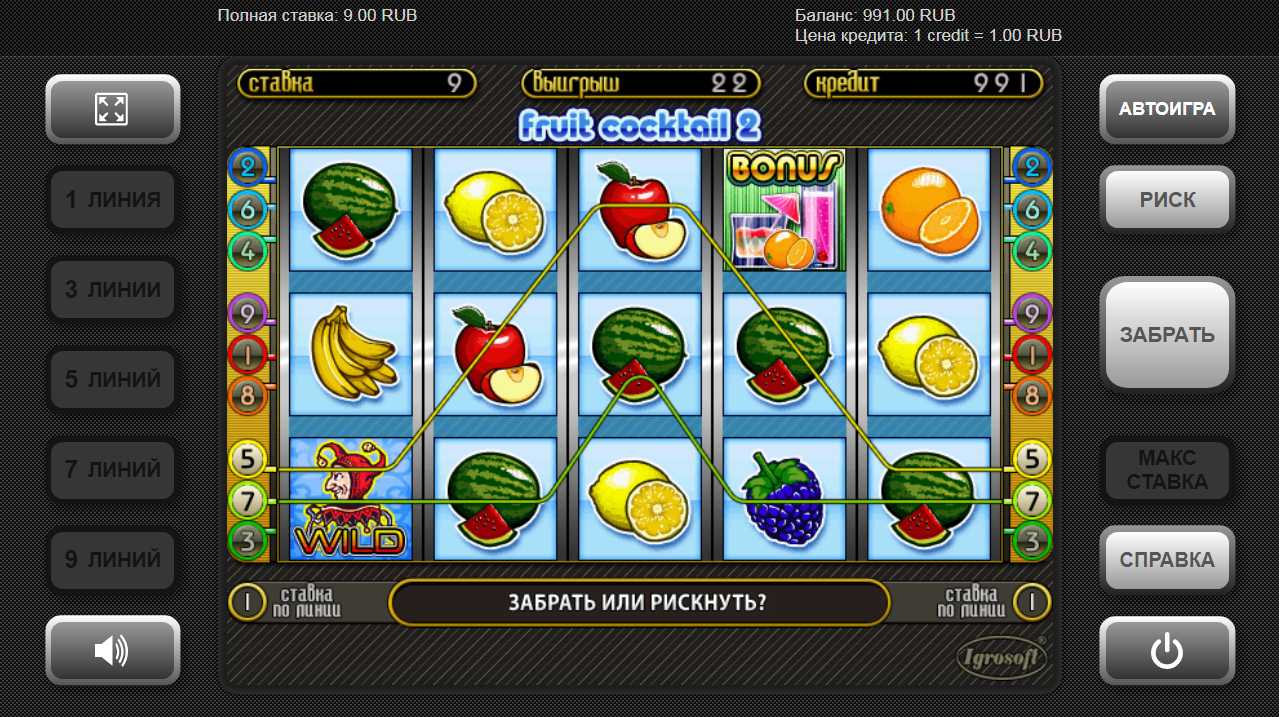Click the power icon to exit

coord(1167,651)
